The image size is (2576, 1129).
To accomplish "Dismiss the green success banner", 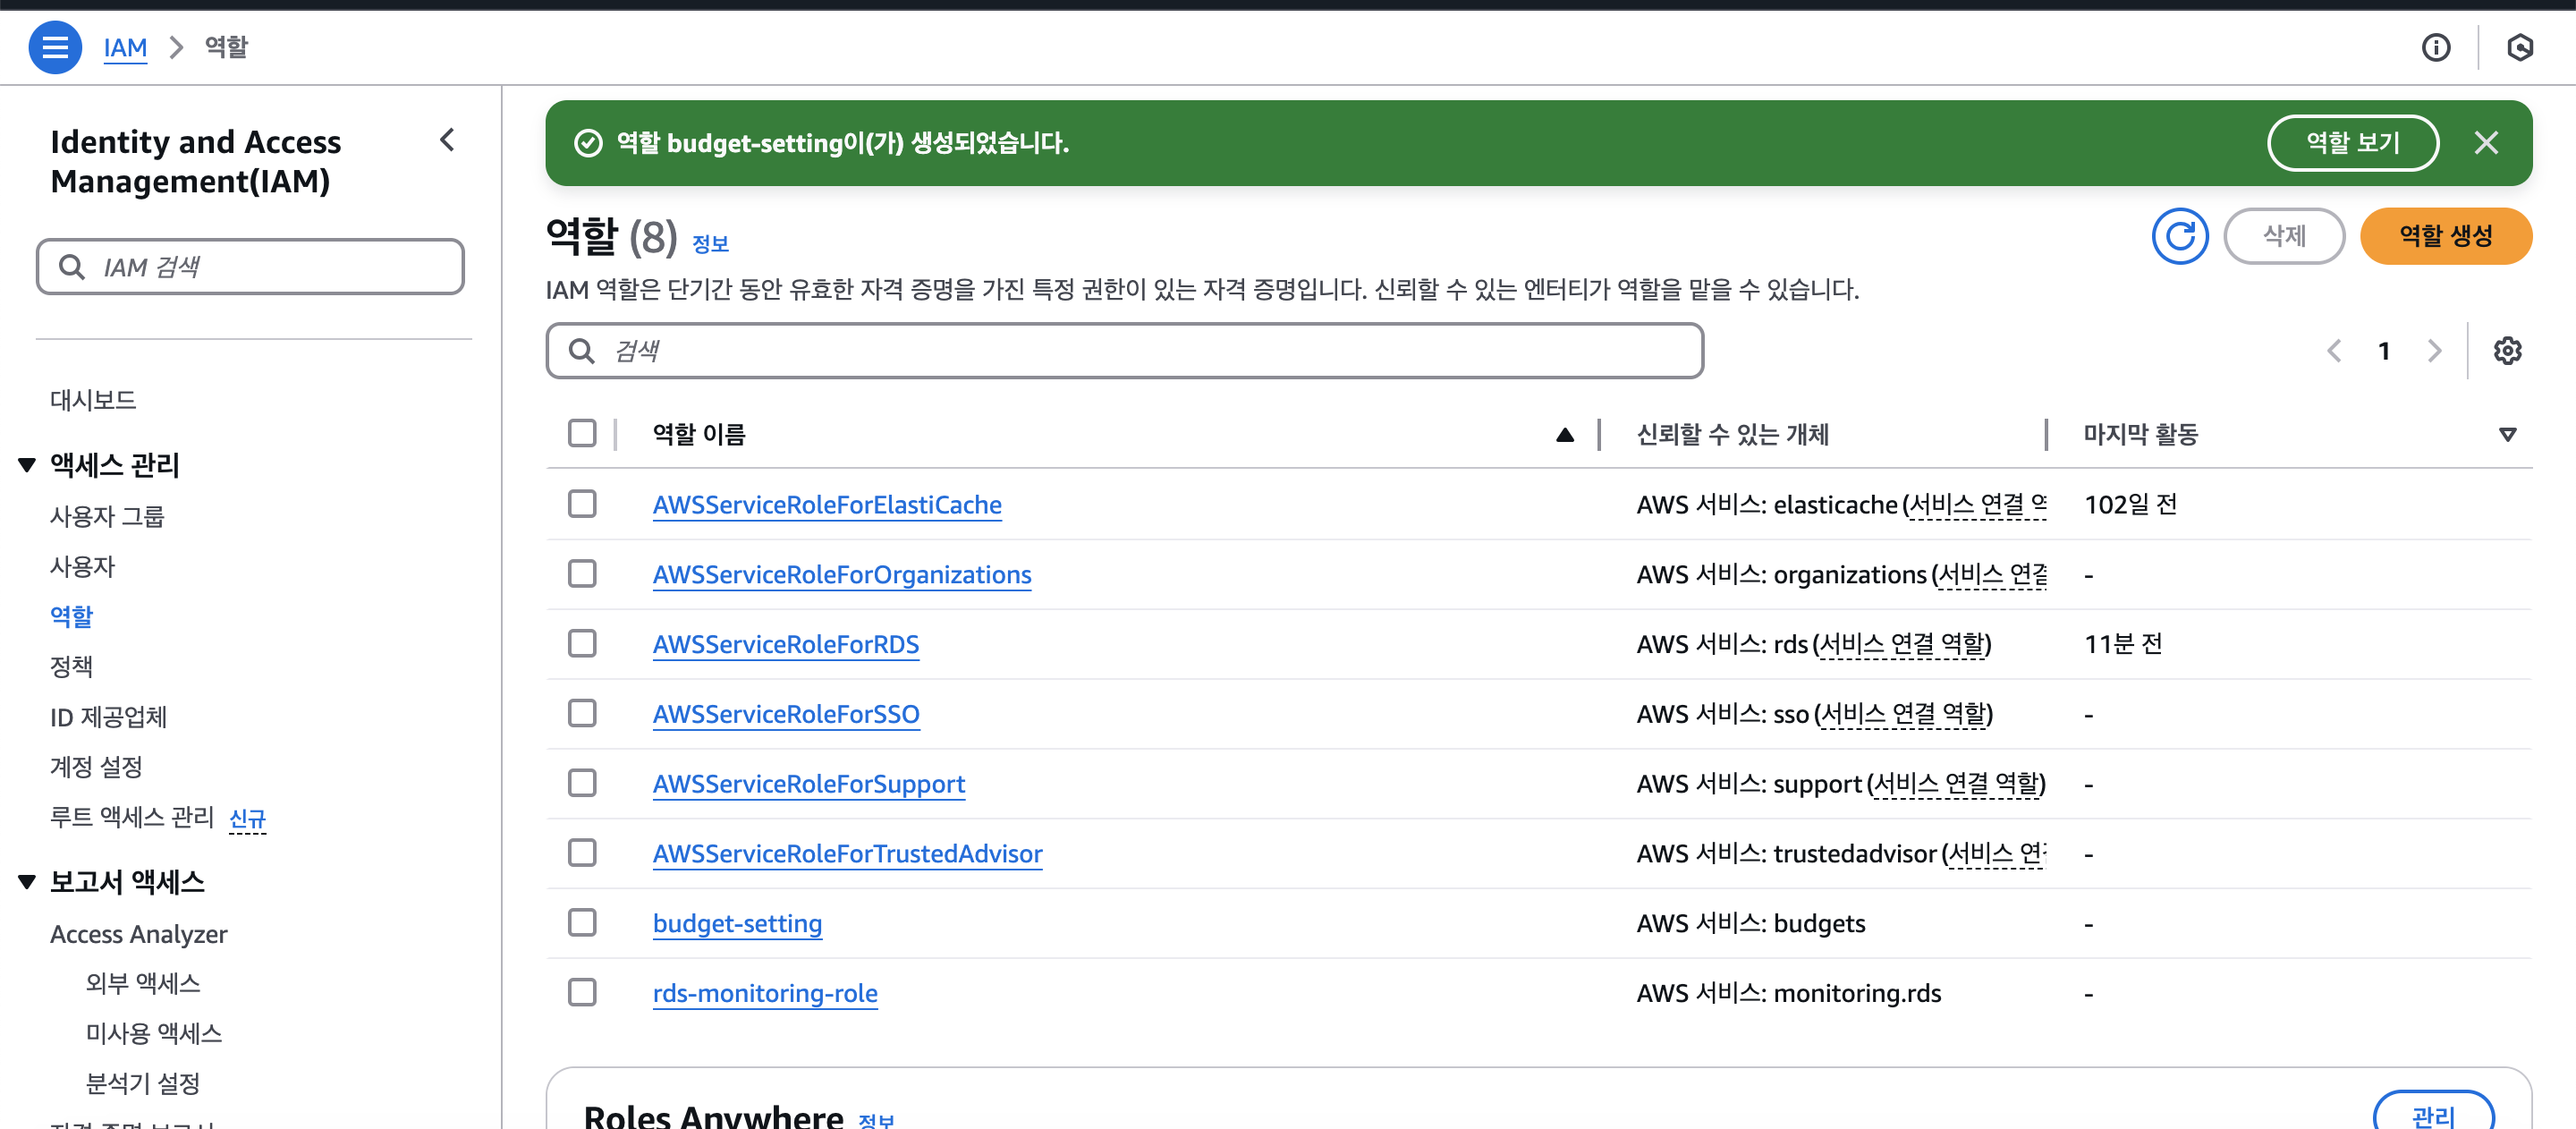I will pos(2485,143).
